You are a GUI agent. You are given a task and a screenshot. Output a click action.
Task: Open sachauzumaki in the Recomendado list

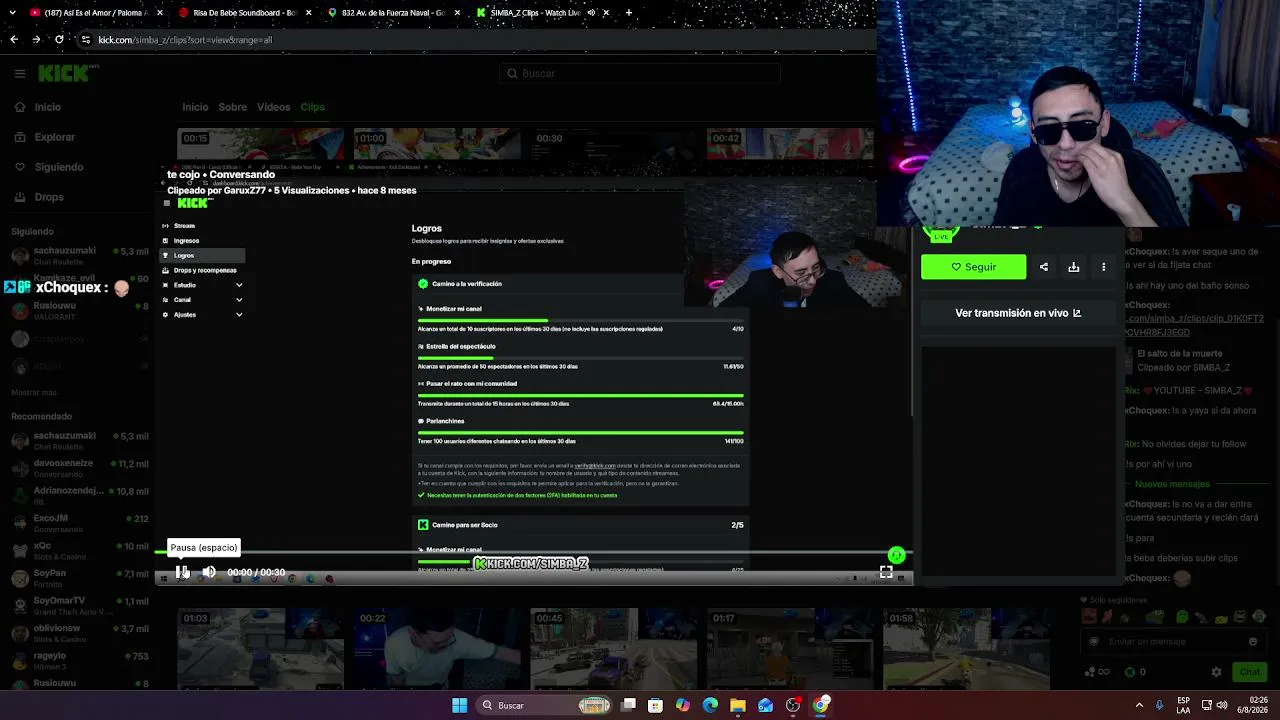(80, 440)
